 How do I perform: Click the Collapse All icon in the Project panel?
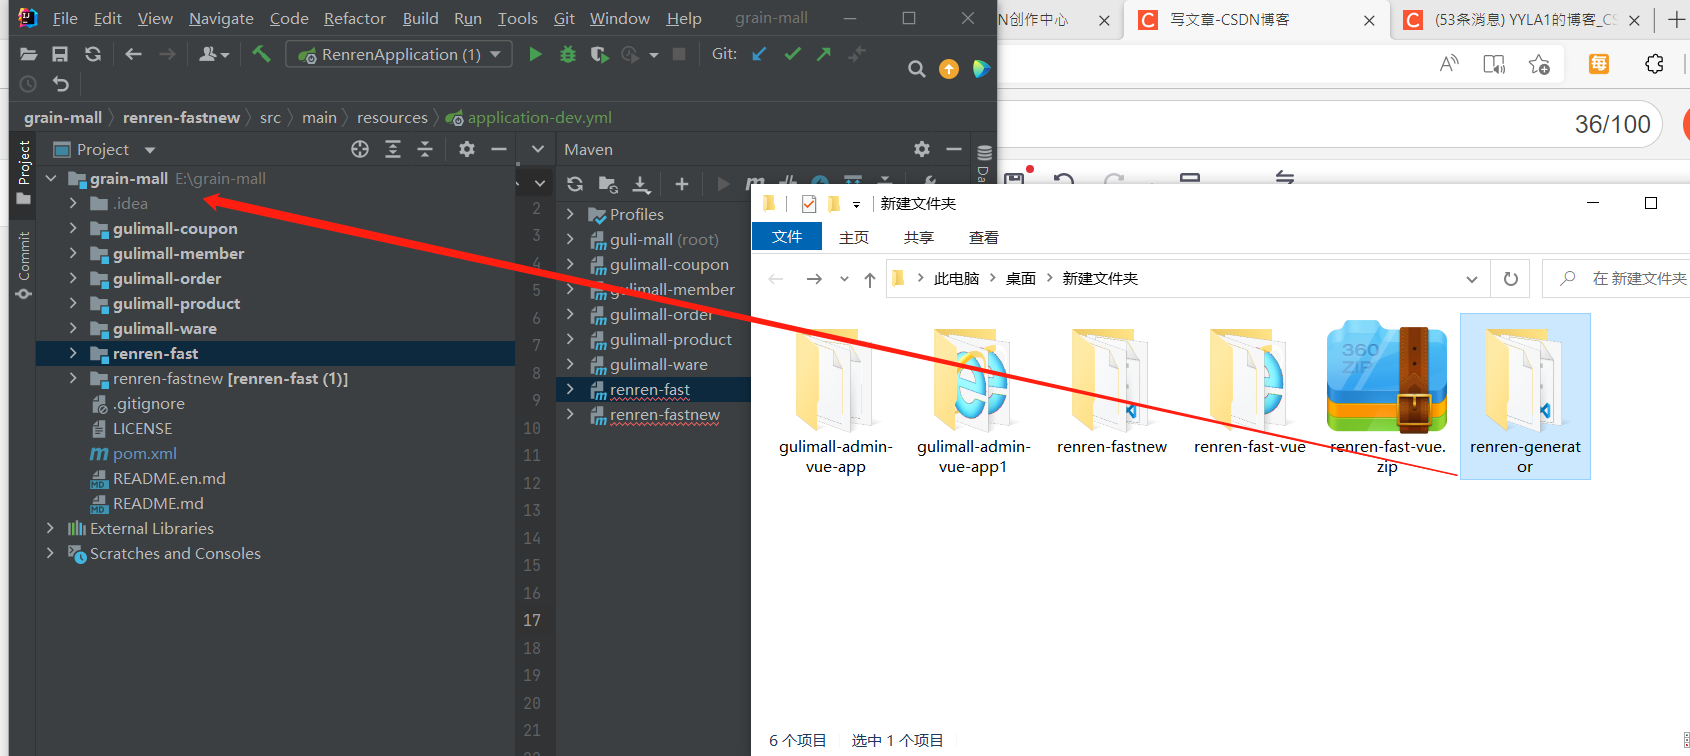(x=425, y=149)
